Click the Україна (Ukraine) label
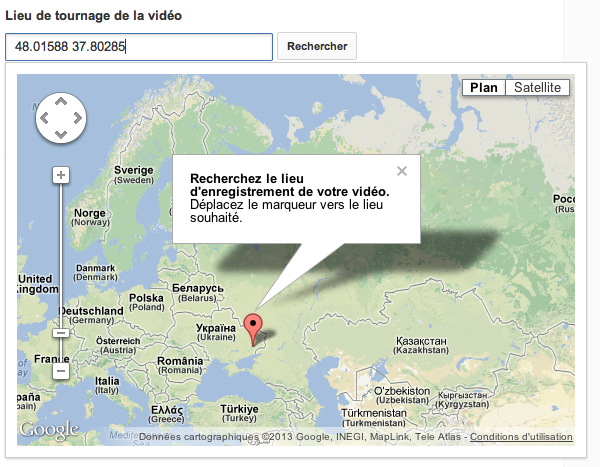Viewport: 600px width, 467px height. click(x=216, y=332)
